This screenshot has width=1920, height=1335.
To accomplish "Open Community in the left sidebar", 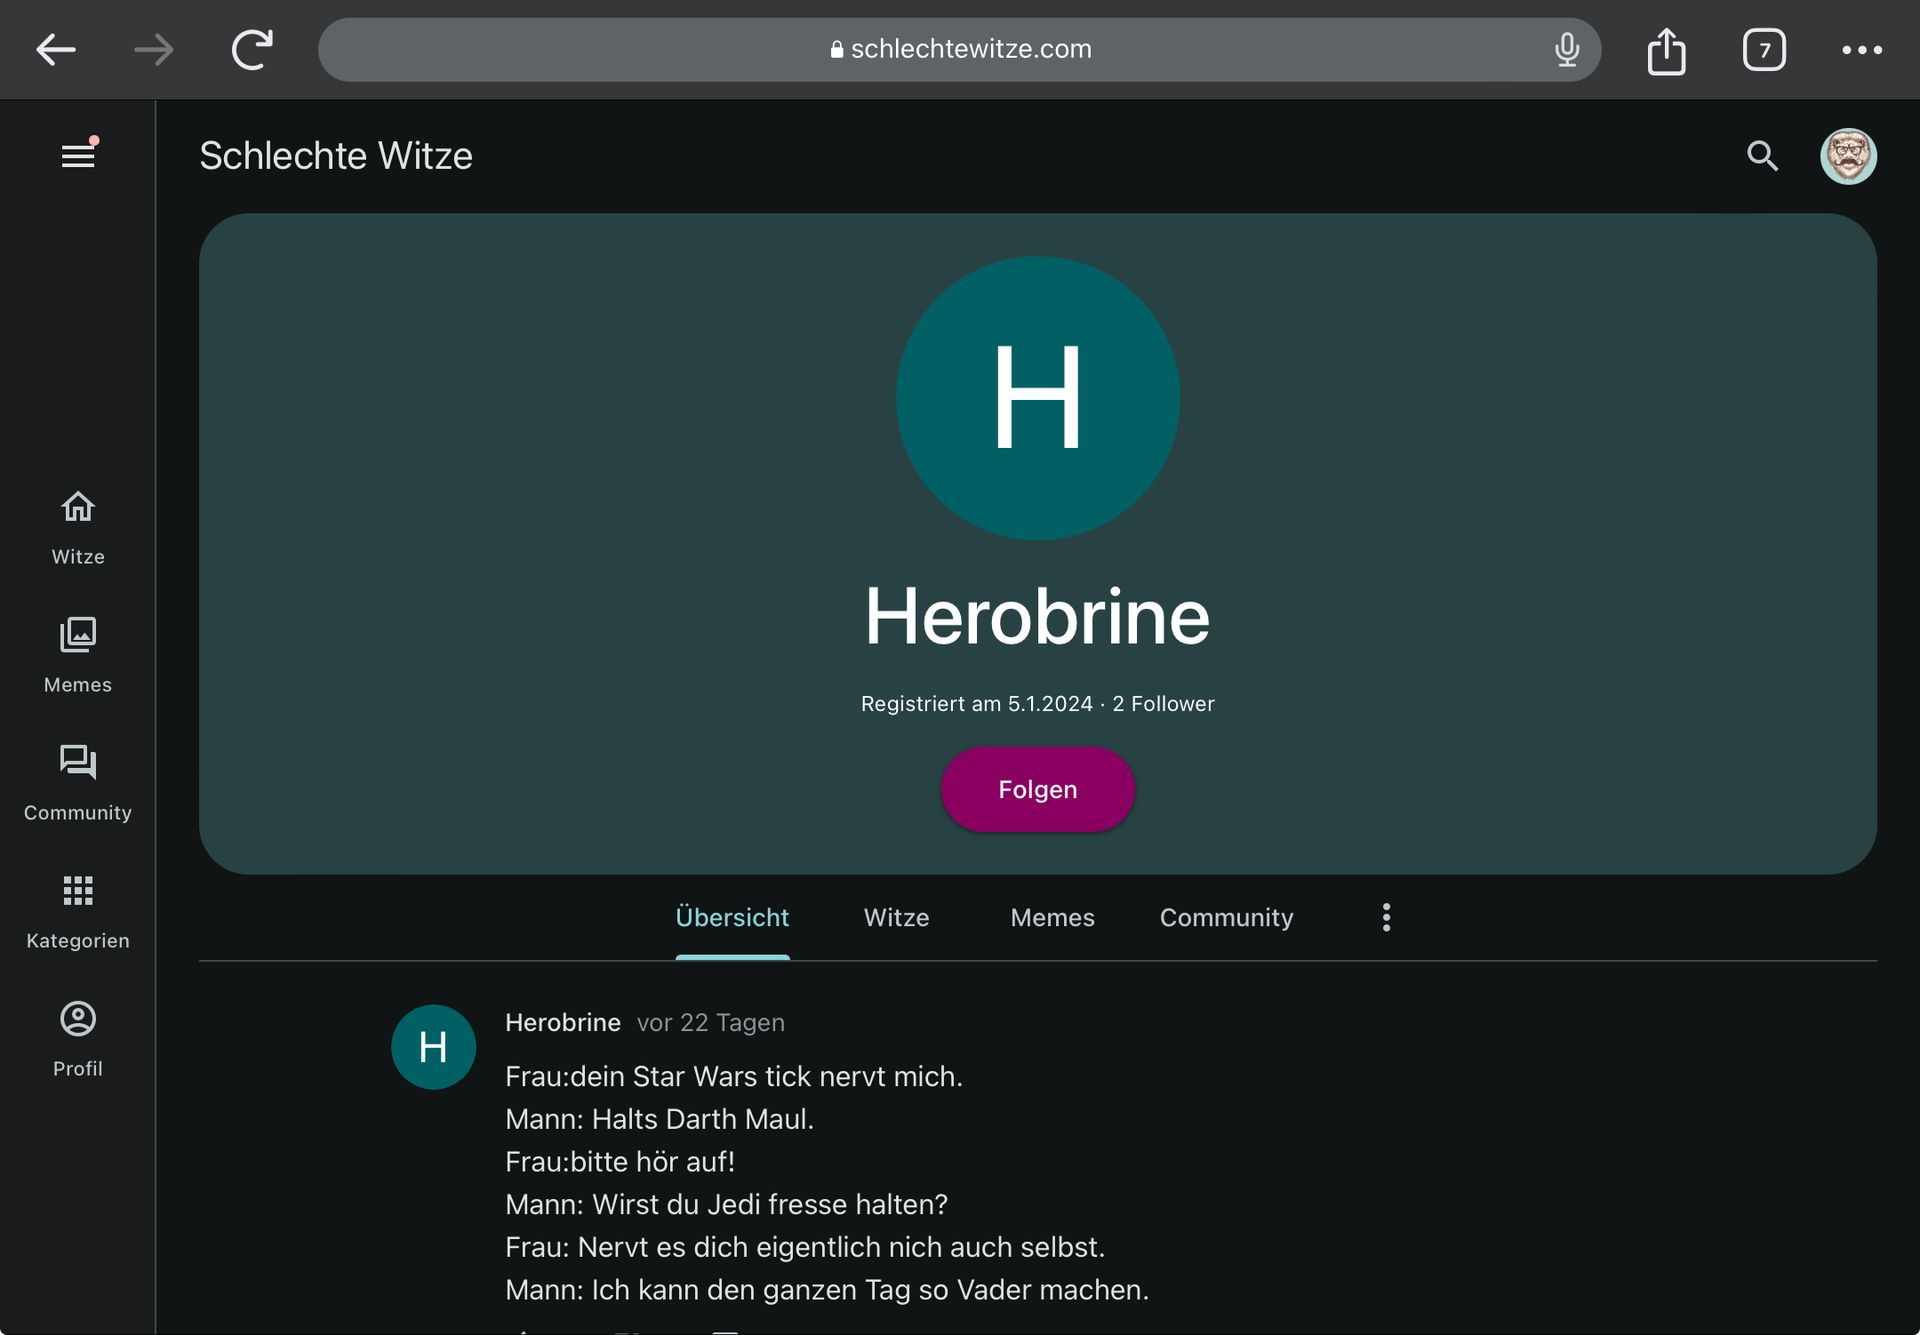I will [x=78, y=784].
